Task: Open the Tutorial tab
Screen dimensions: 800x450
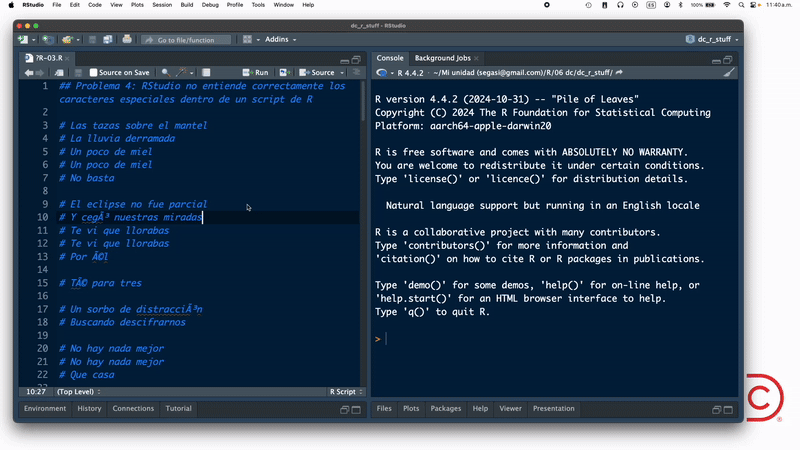Action: click(x=179, y=409)
